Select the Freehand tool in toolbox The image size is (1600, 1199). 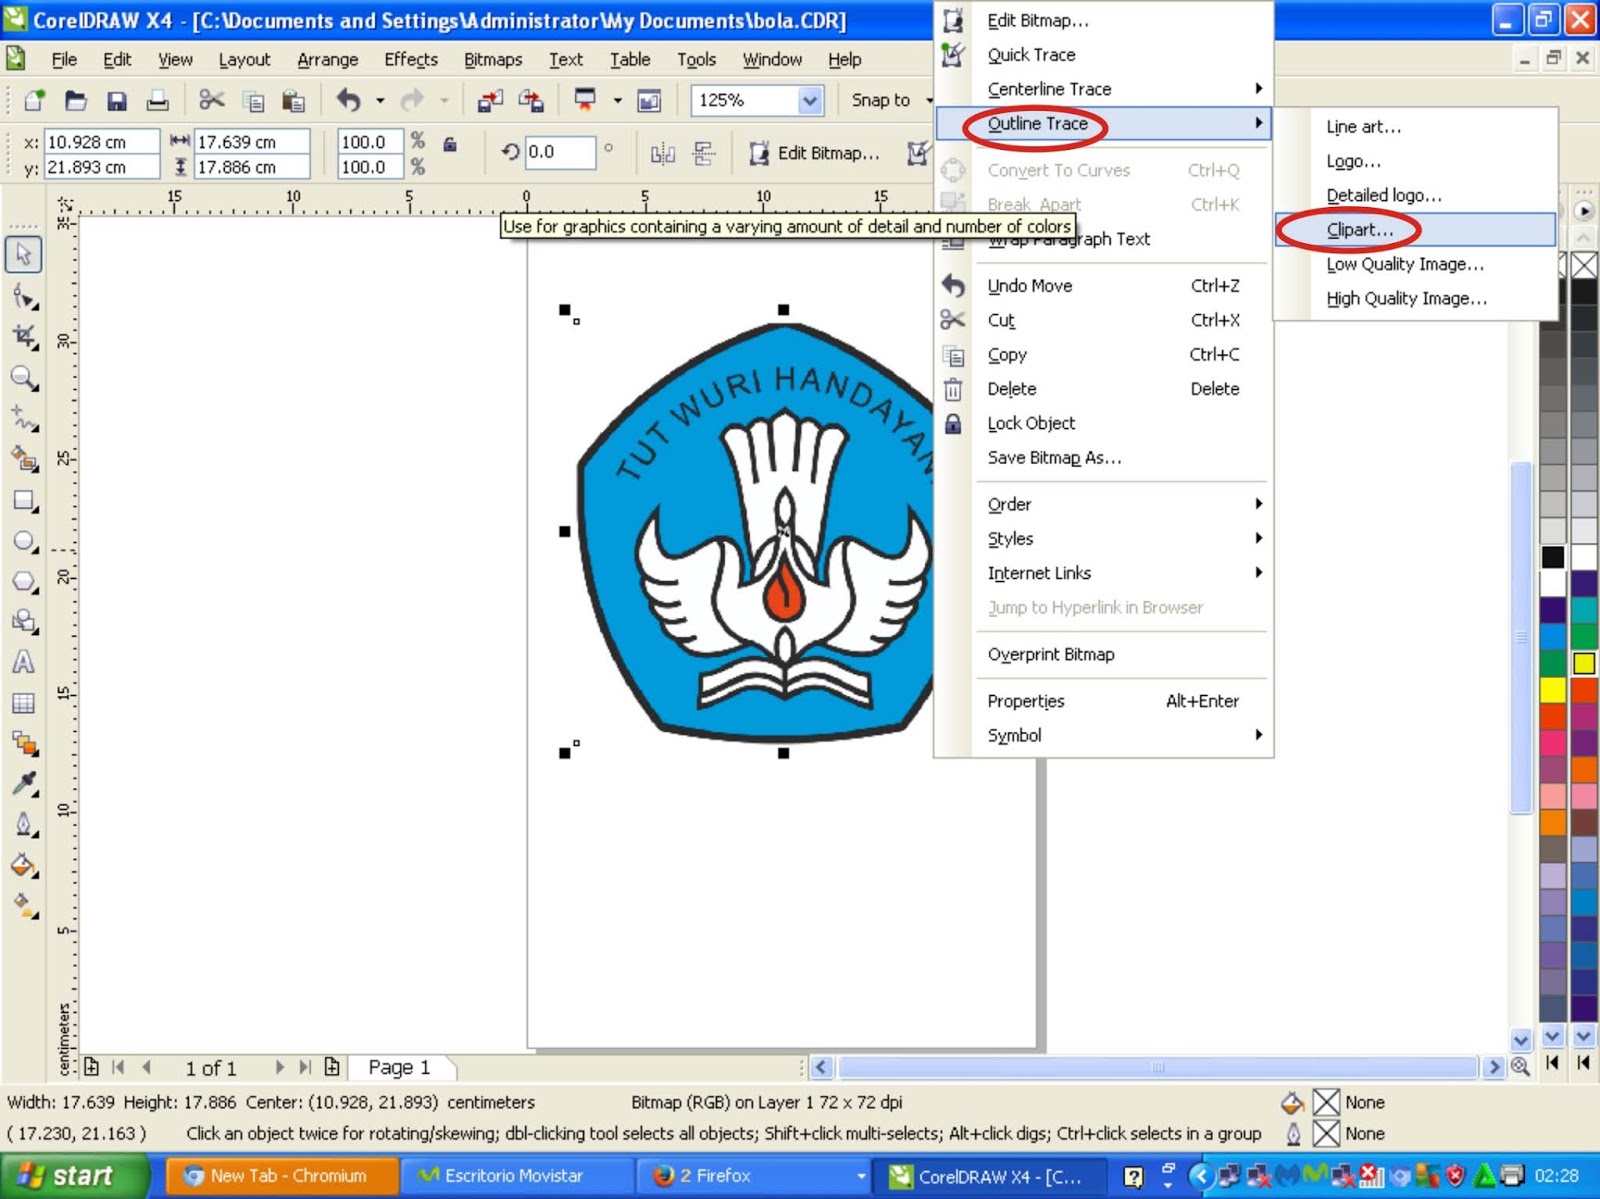coord(23,418)
